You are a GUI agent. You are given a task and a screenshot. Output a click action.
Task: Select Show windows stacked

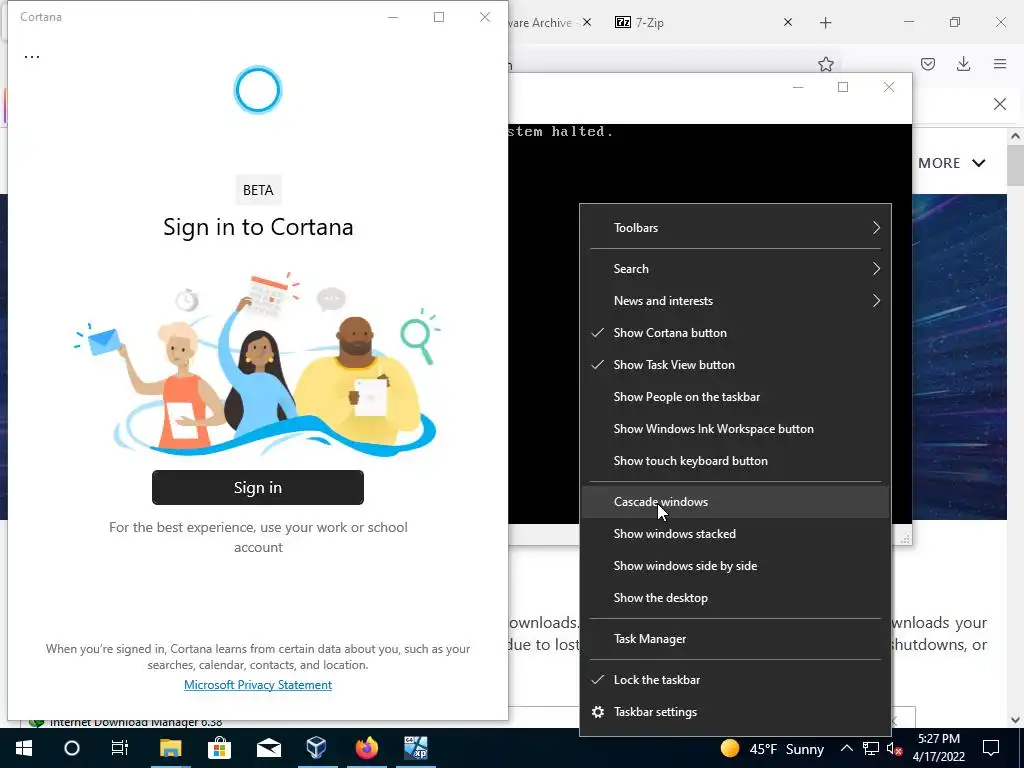735,534
